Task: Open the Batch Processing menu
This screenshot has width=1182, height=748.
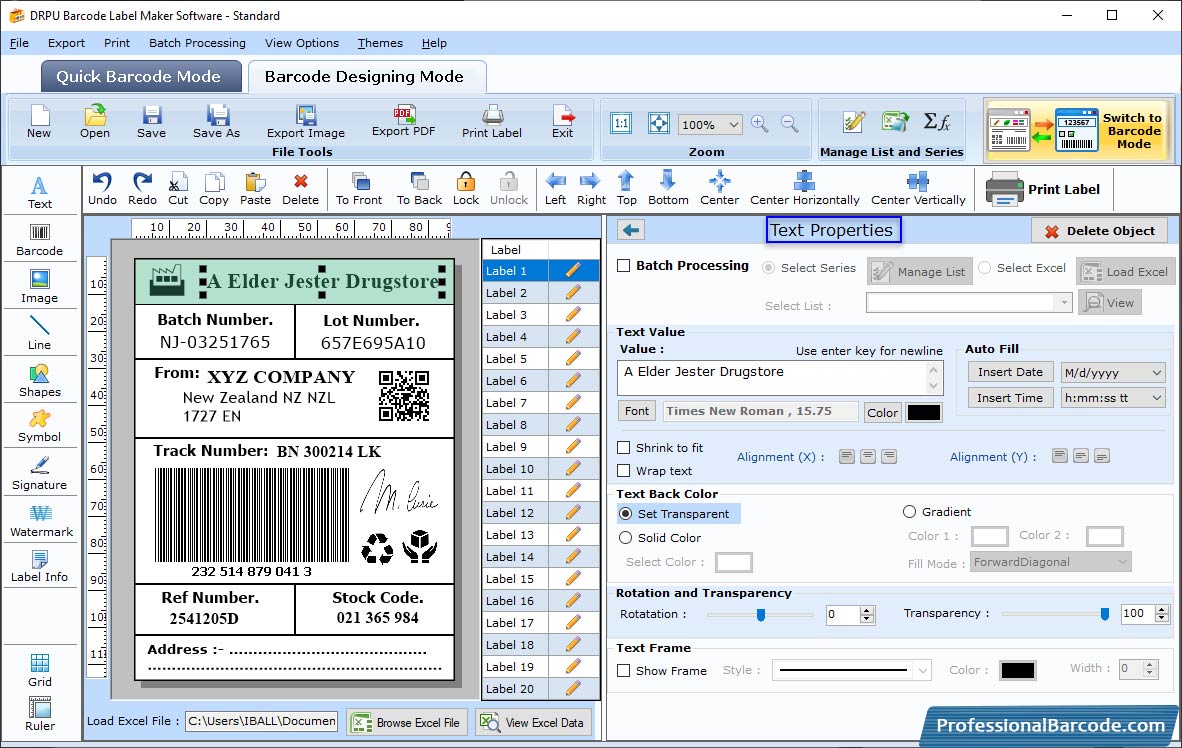Action: click(x=198, y=43)
